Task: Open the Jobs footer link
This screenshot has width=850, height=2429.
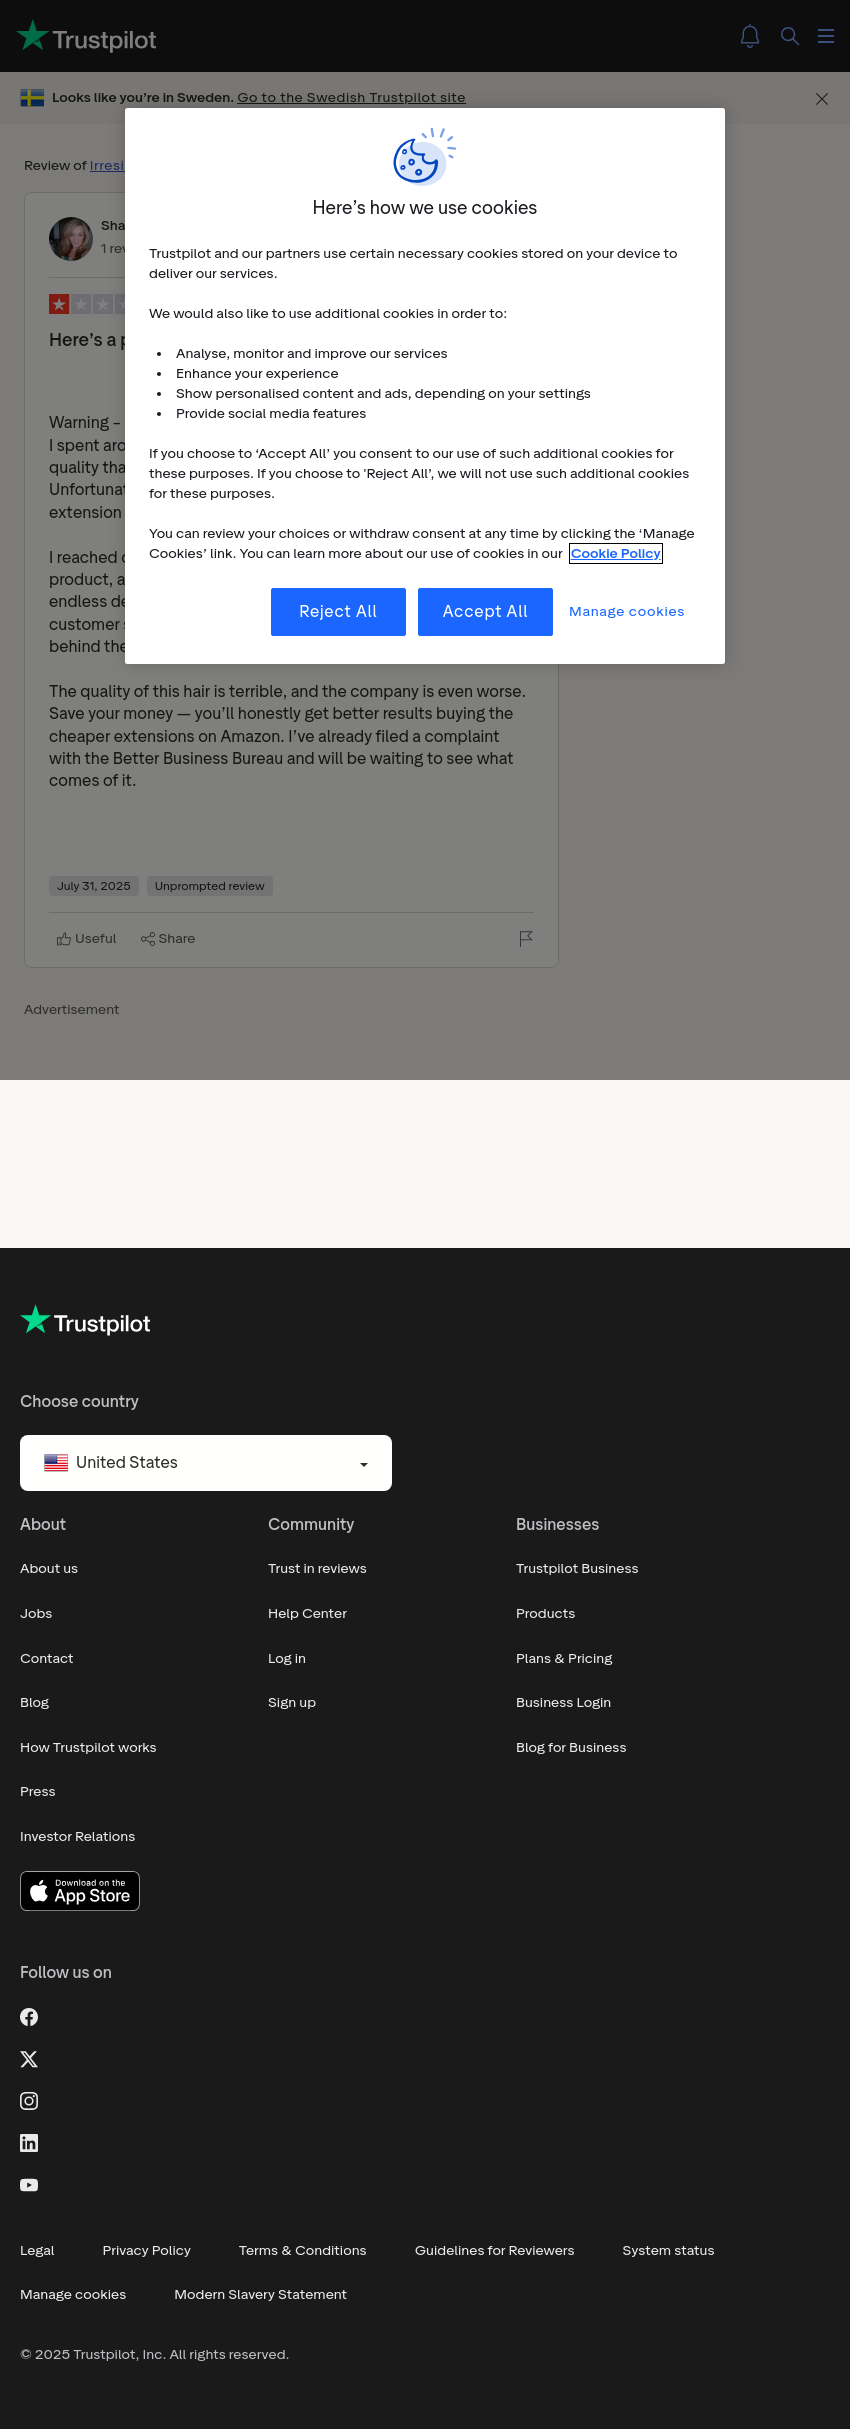Action: pos(36,1614)
